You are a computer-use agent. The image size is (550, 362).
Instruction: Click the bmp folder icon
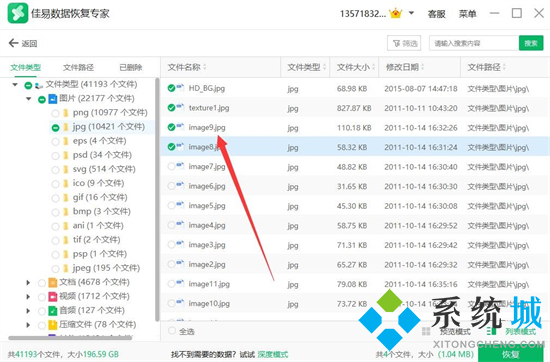(x=66, y=212)
